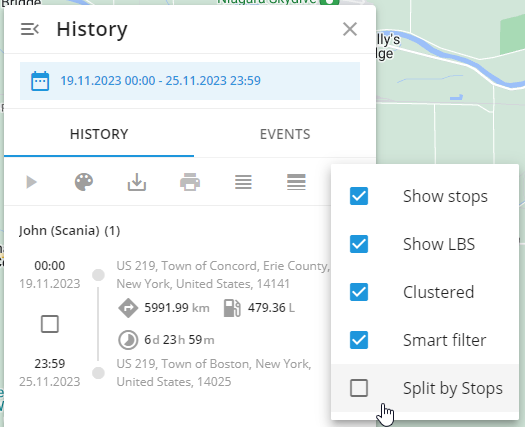Click the 00:00 19.11.2023 start time

(50, 275)
